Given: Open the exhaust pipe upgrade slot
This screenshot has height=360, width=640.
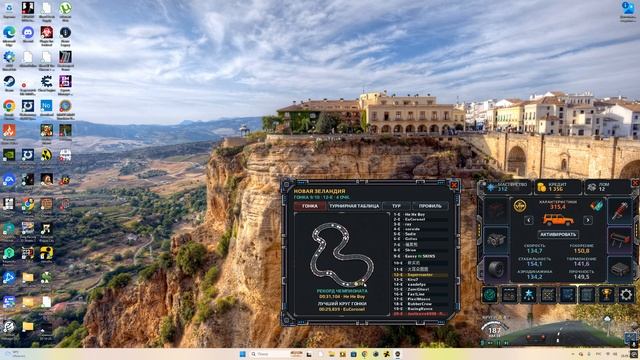Looking at the screenshot, I should (620, 240).
